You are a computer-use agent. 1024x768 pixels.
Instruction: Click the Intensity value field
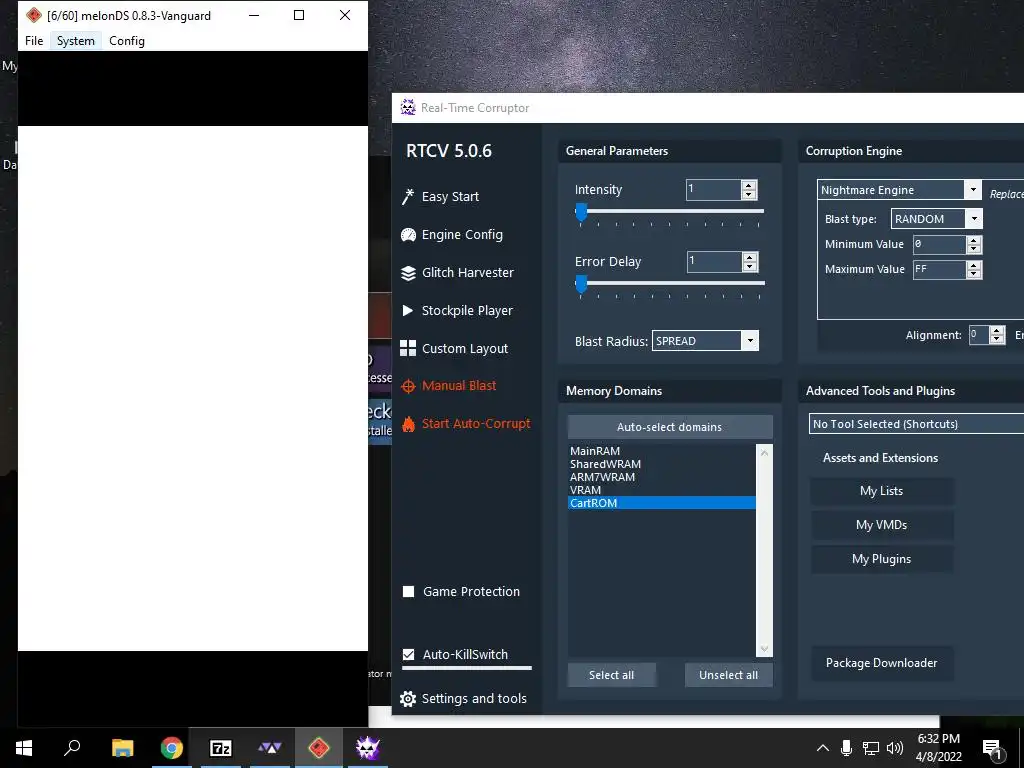713,189
